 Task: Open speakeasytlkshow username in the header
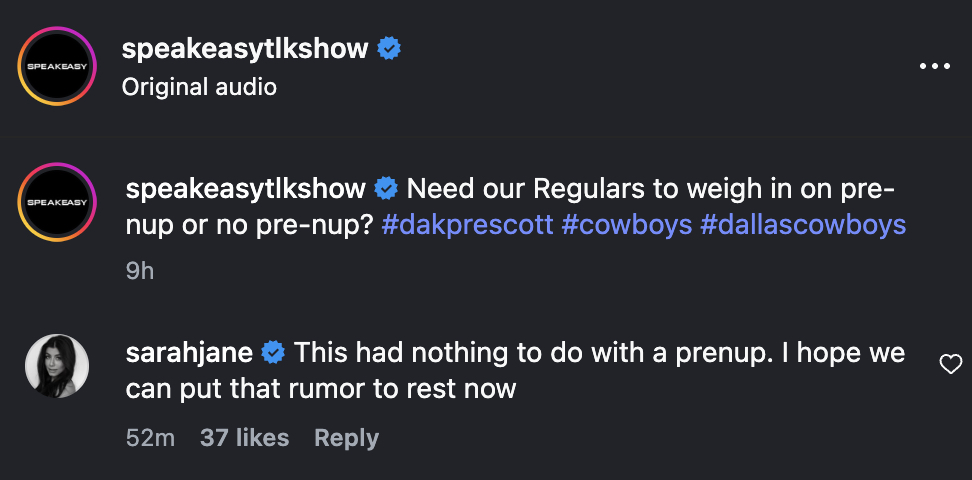pyautogui.click(x=245, y=49)
